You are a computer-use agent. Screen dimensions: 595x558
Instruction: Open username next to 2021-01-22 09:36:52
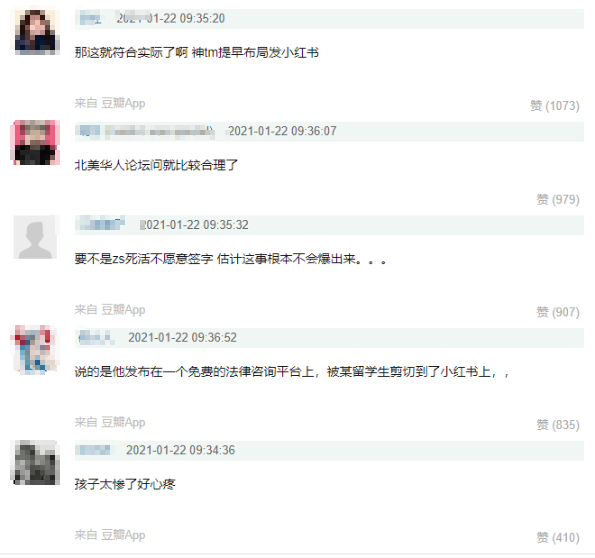(96, 337)
